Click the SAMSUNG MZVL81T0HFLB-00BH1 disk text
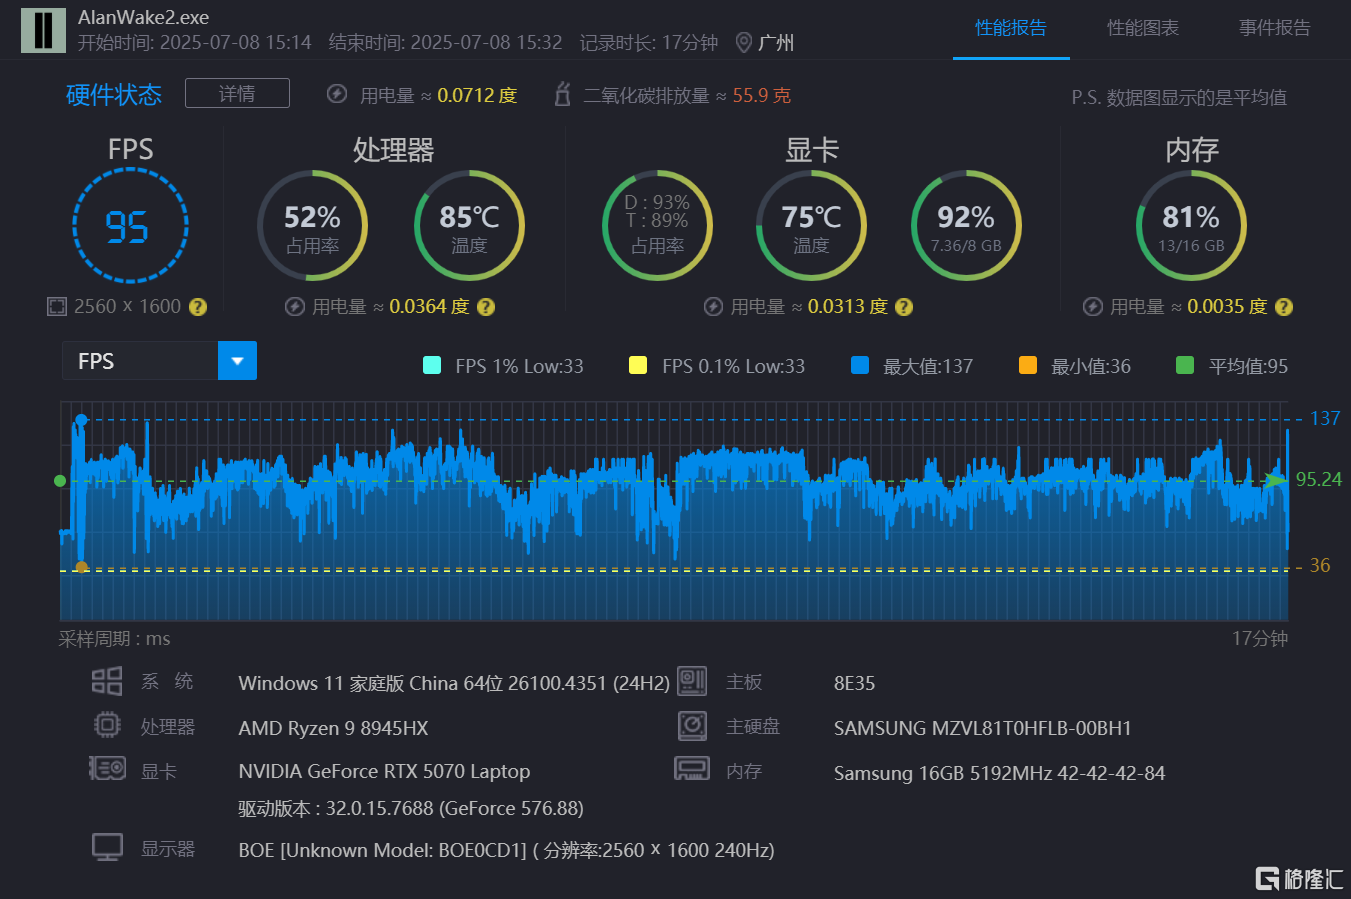 coord(983,728)
